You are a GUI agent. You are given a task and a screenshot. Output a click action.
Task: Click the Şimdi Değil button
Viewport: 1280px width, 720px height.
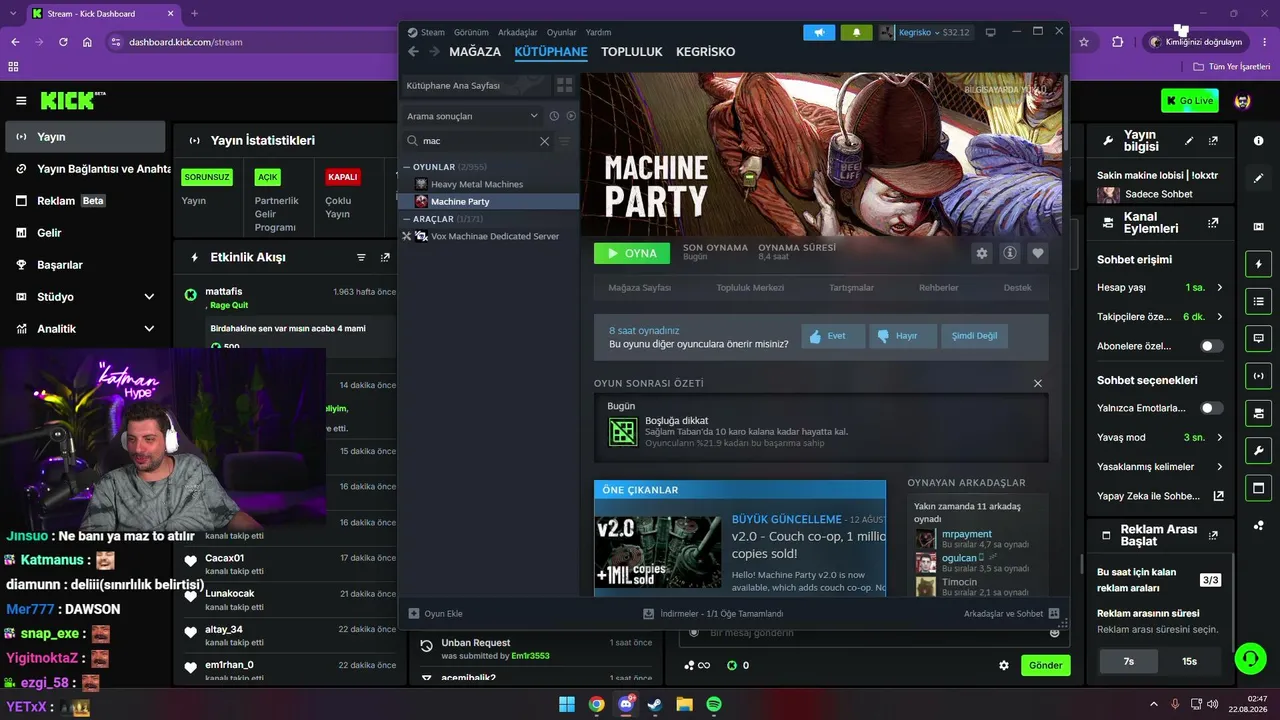click(x=974, y=336)
